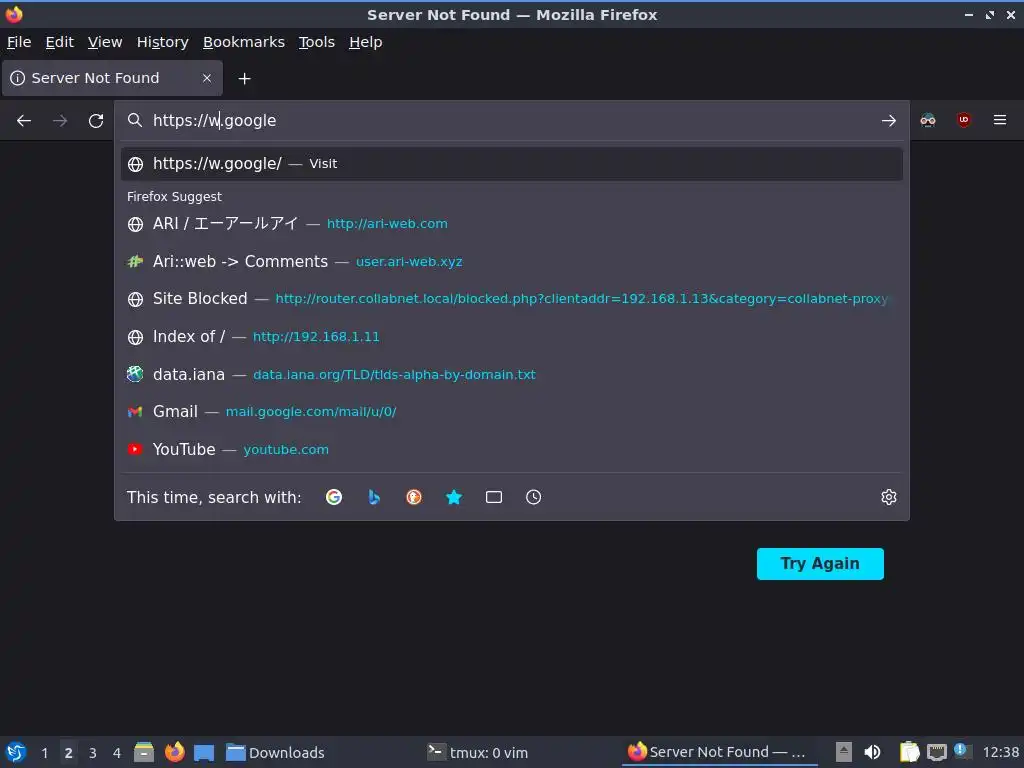Search in bookmarks via the star icon
Viewport: 1024px width, 768px height.
click(454, 497)
